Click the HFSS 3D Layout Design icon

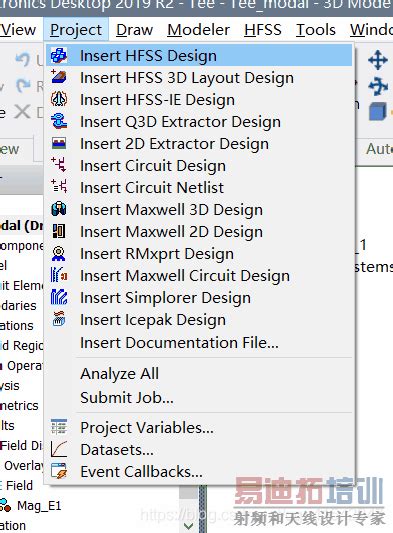pos(59,77)
